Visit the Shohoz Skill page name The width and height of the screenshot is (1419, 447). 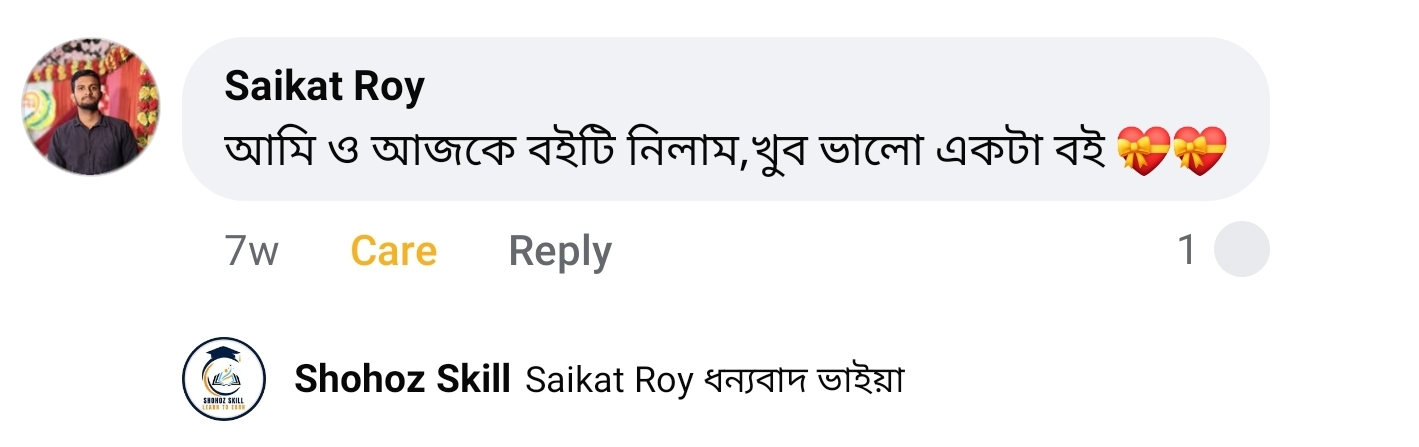point(402,380)
